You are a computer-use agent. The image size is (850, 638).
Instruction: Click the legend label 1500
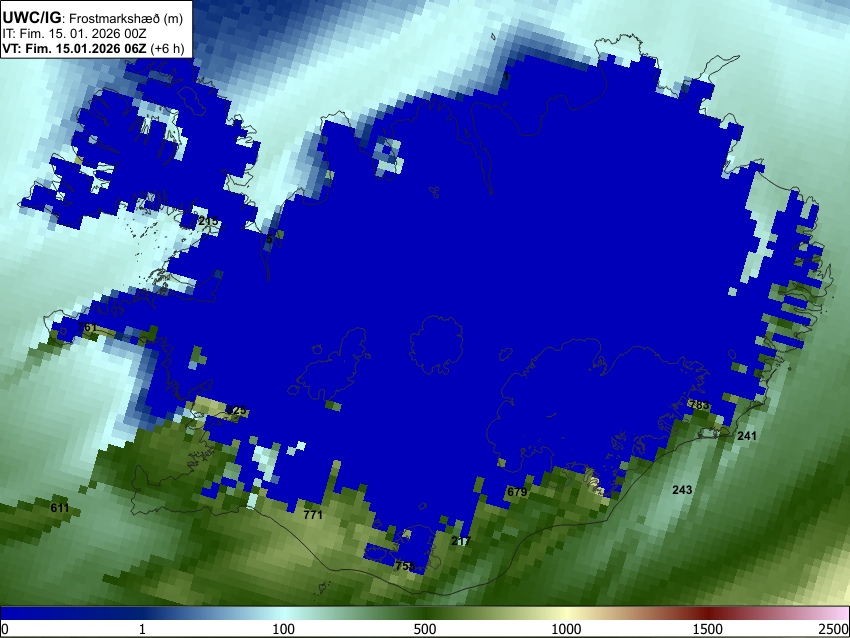tap(708, 629)
